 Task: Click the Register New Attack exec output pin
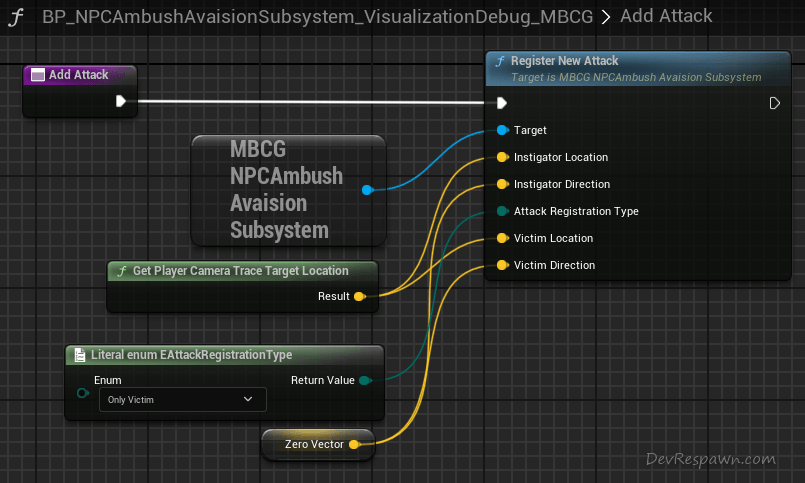[x=774, y=103]
